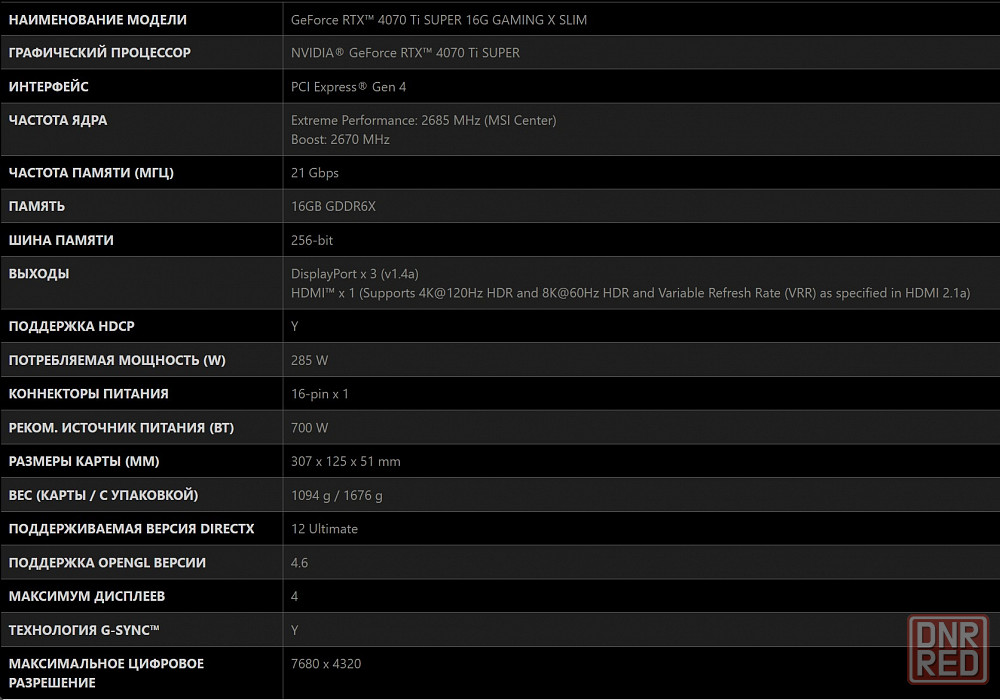Click the Boost 2670 MHz line

point(340,140)
